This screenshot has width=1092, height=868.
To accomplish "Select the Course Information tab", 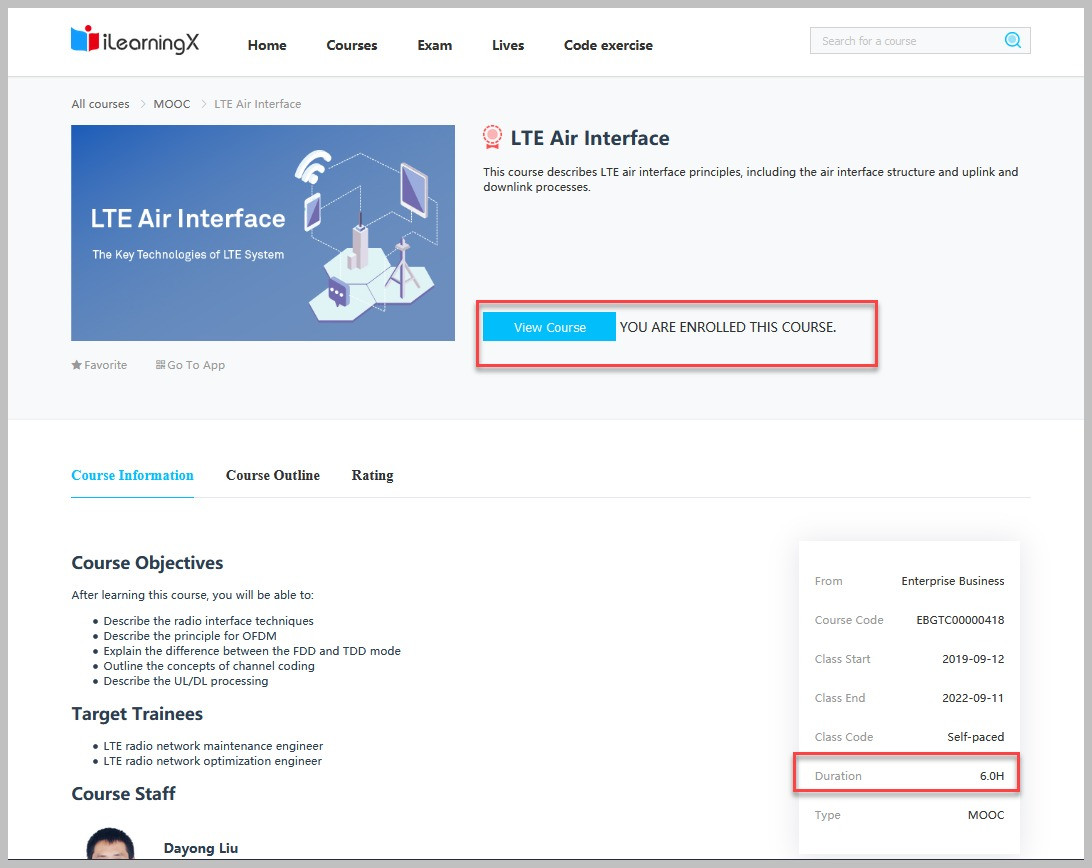I will (132, 475).
